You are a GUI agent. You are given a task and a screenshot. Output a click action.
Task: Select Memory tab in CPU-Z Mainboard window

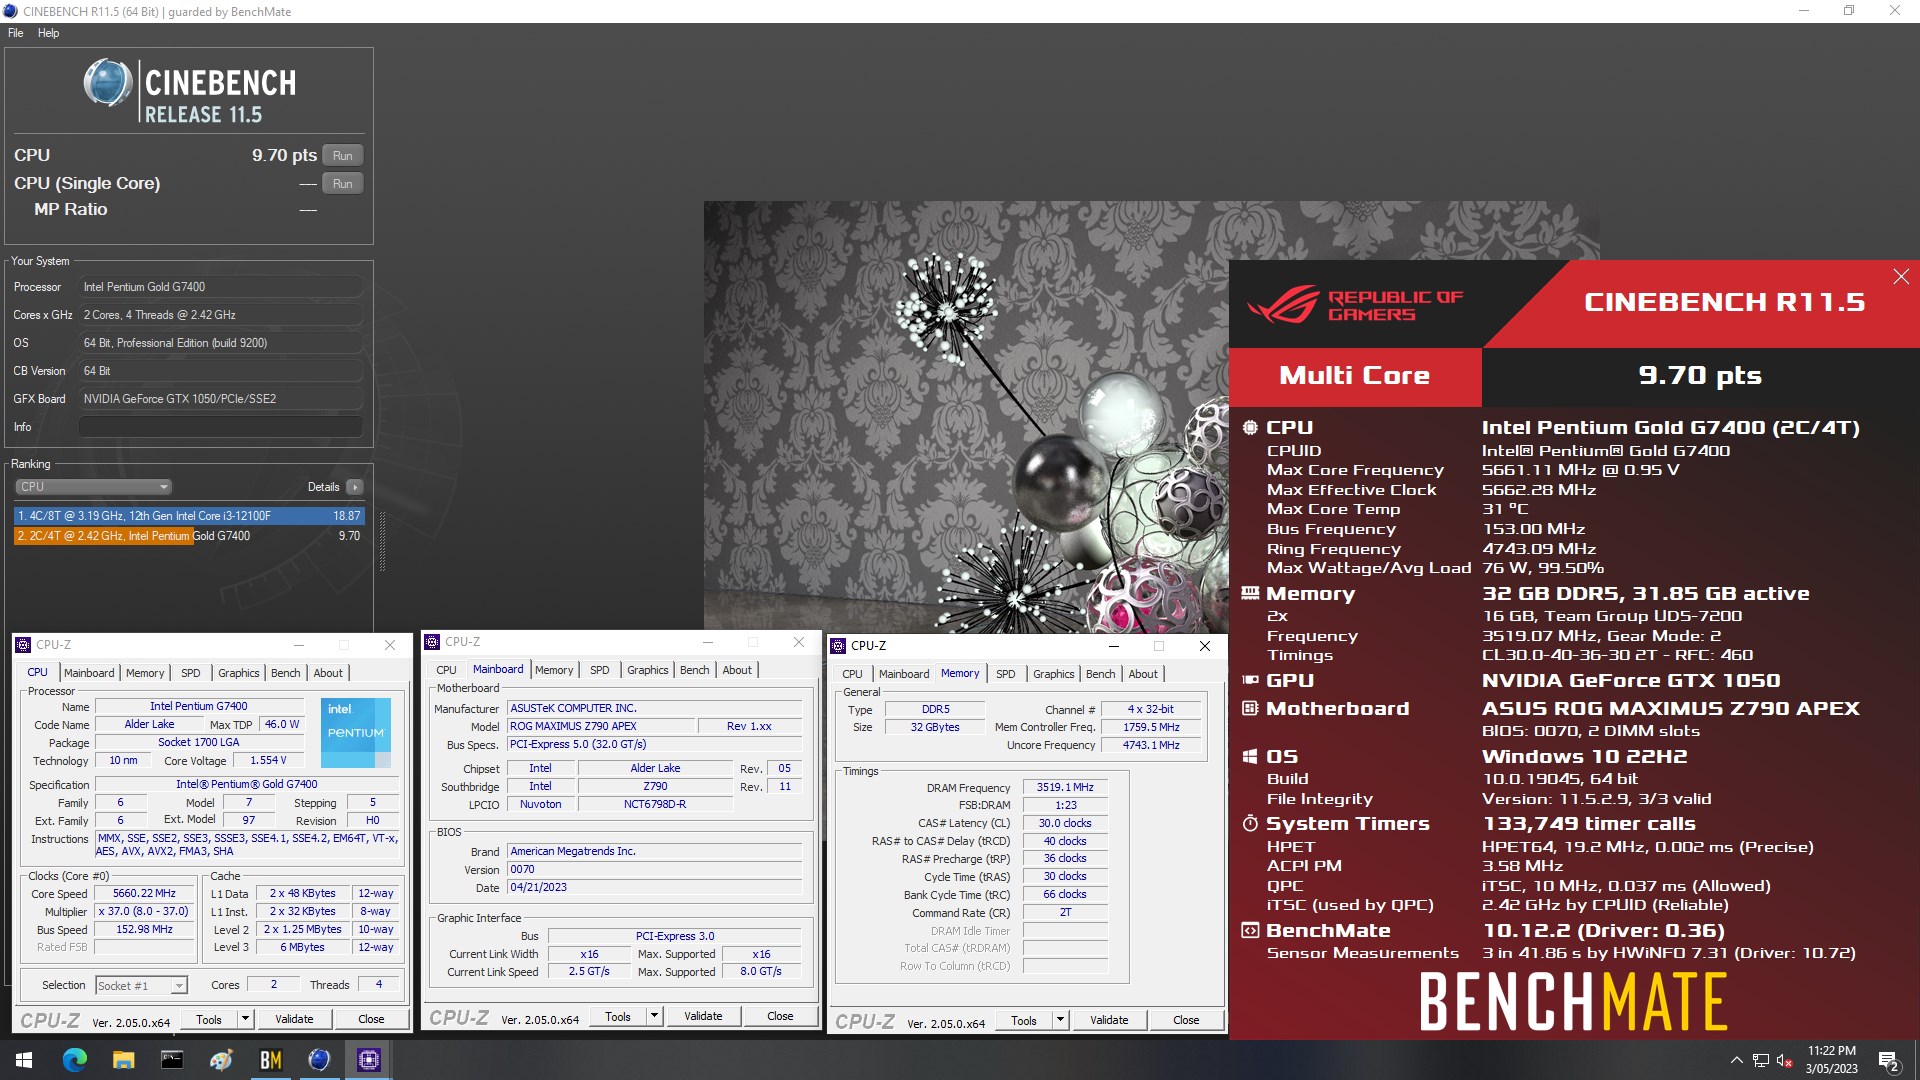tap(554, 670)
